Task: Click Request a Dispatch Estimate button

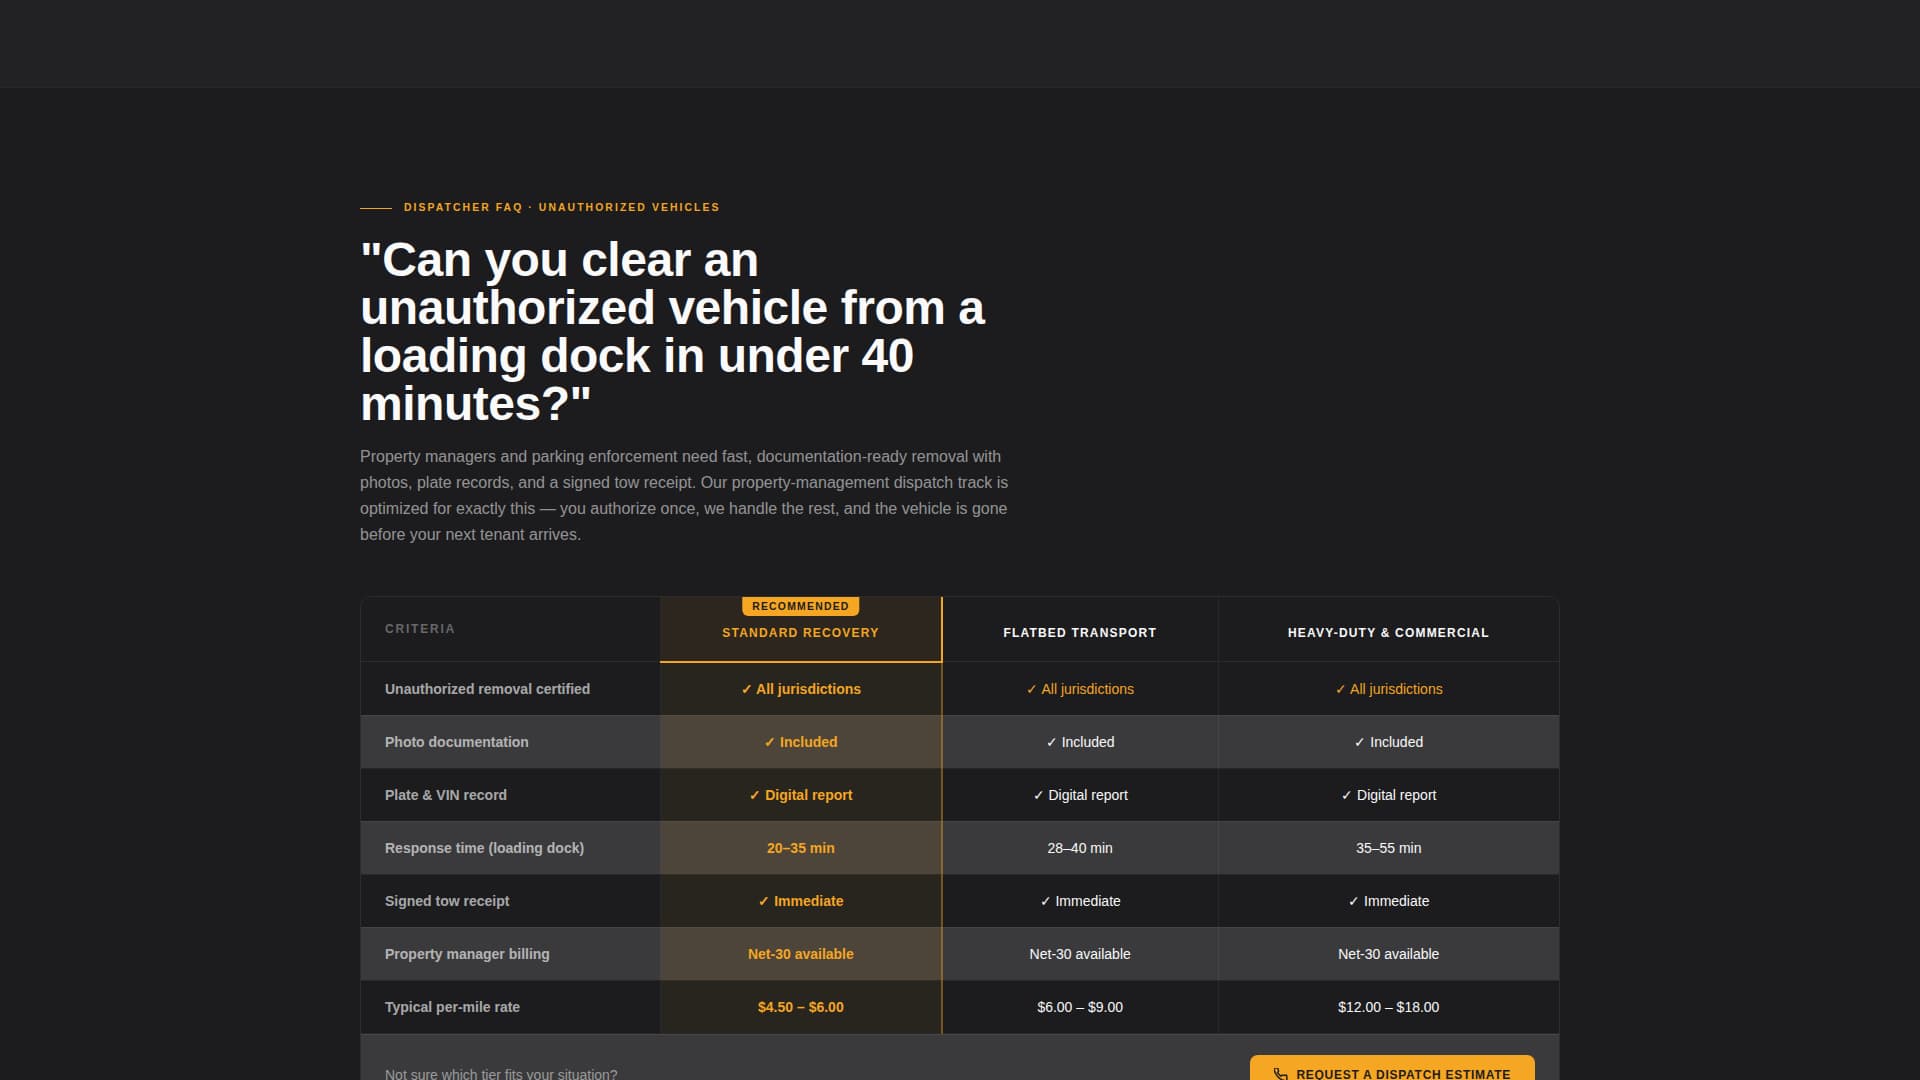Action: [x=1392, y=1068]
